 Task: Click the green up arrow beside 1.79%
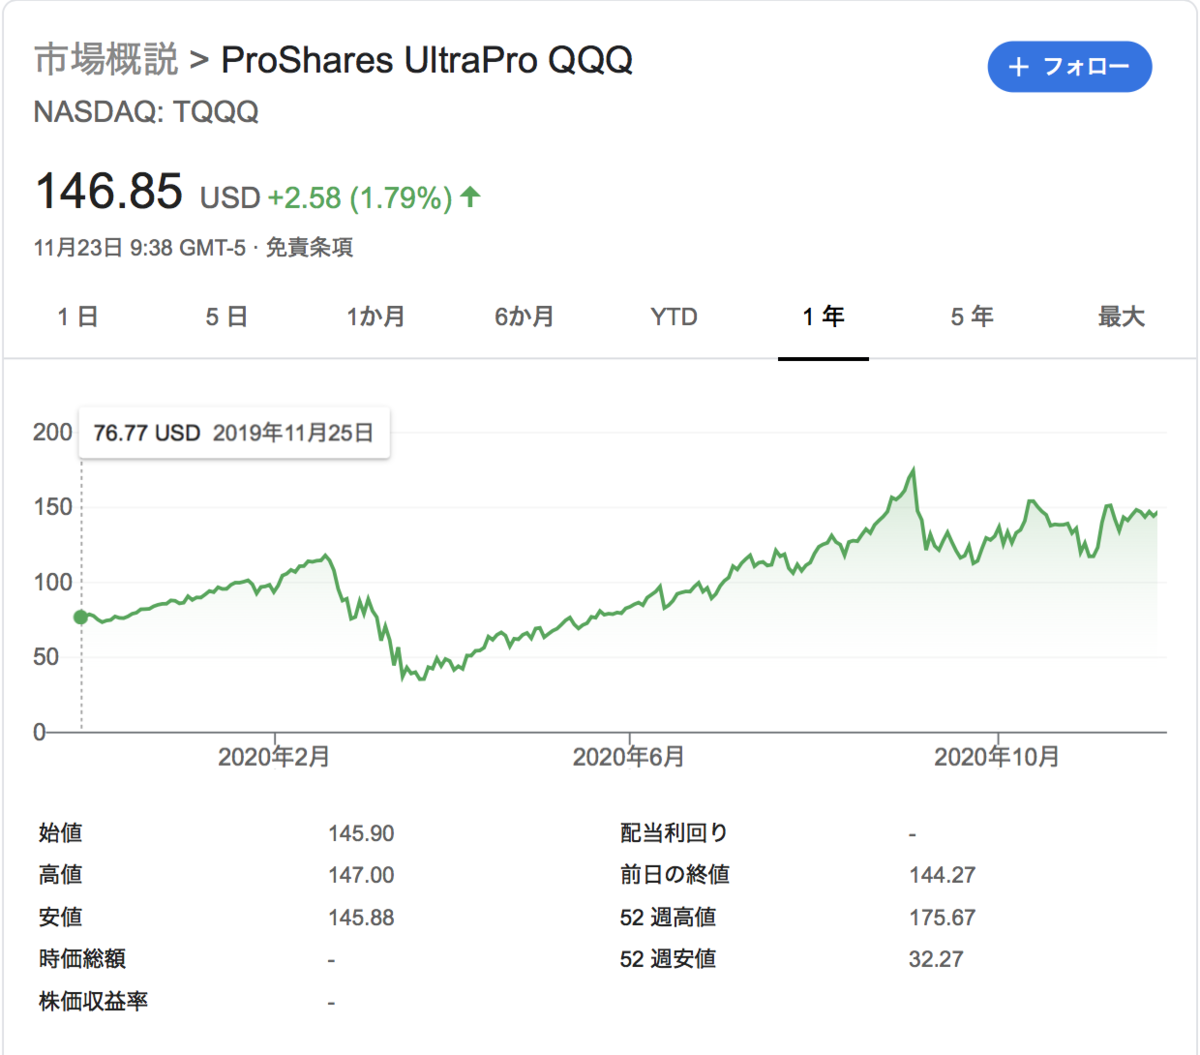[470, 197]
